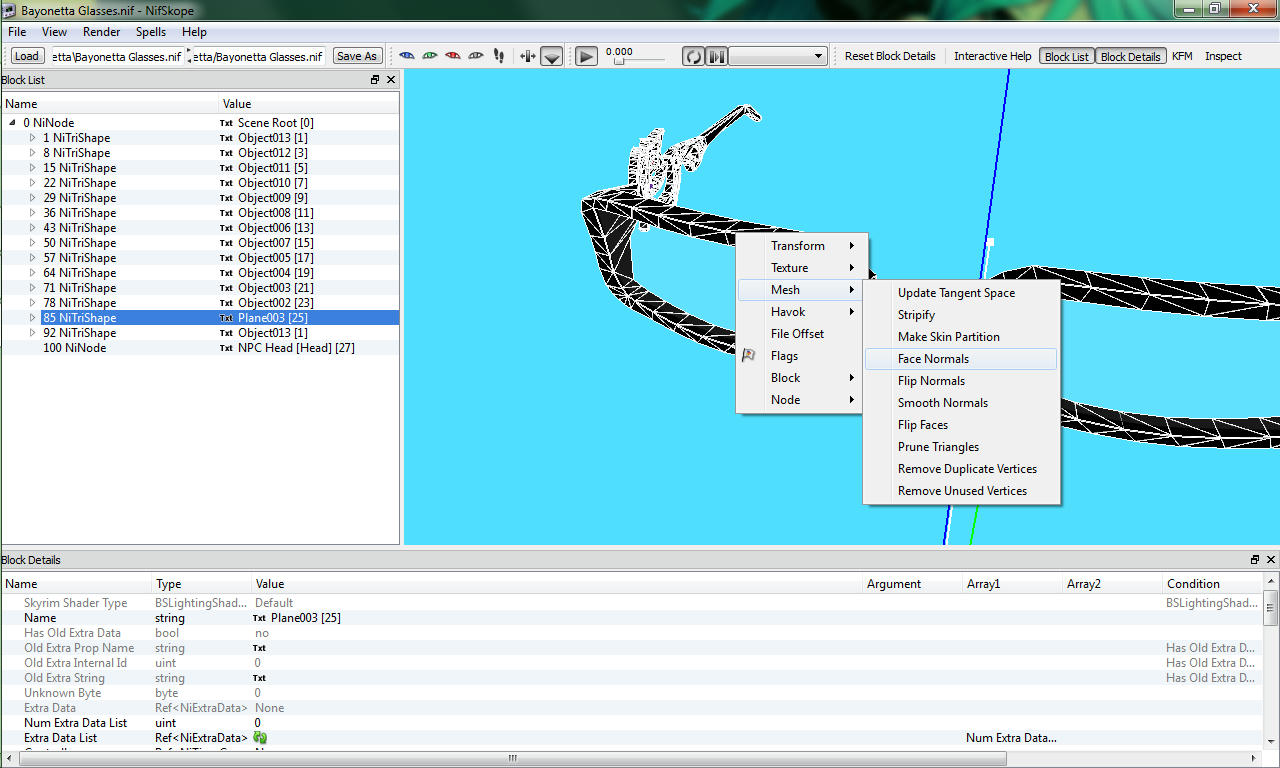The width and height of the screenshot is (1280, 768).
Task: Toggle the Inspect panel
Action: (x=1223, y=56)
